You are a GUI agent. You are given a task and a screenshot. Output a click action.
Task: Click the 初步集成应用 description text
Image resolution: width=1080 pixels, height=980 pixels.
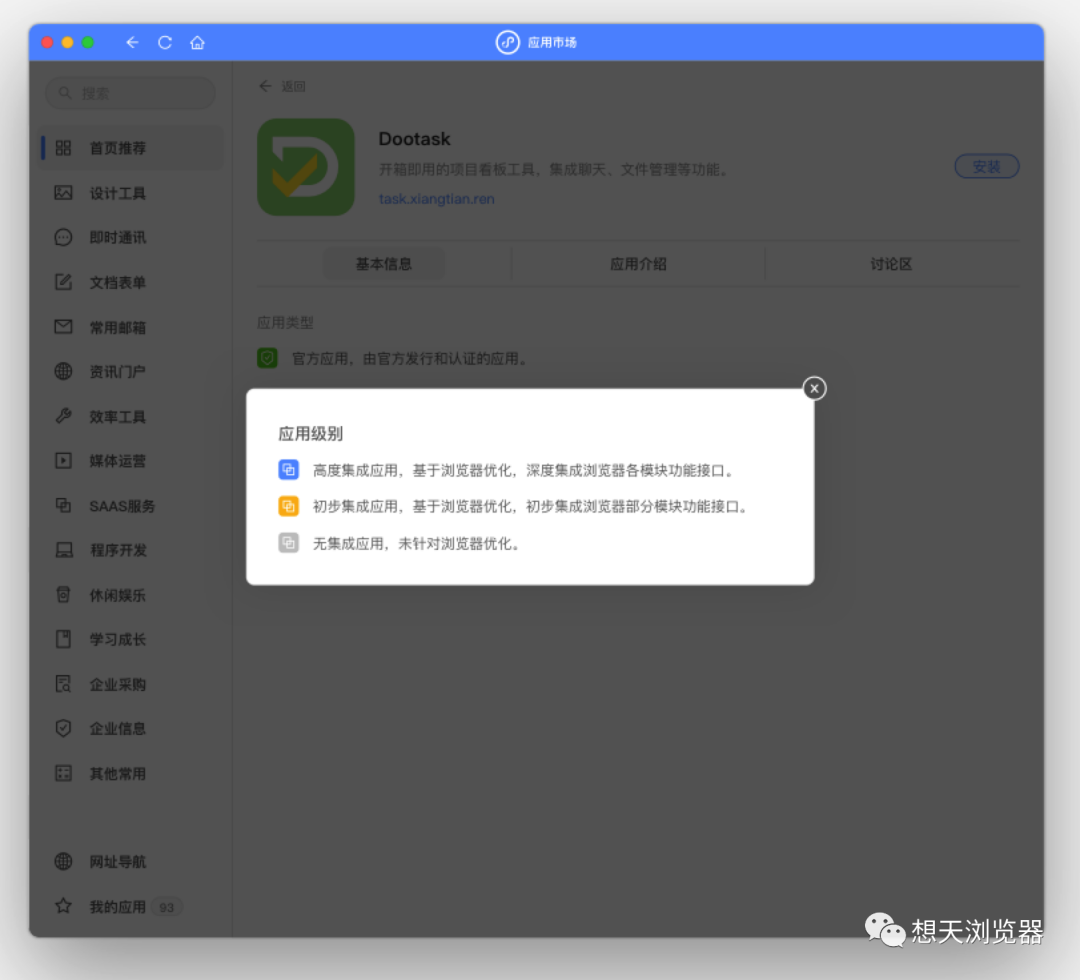(530, 507)
